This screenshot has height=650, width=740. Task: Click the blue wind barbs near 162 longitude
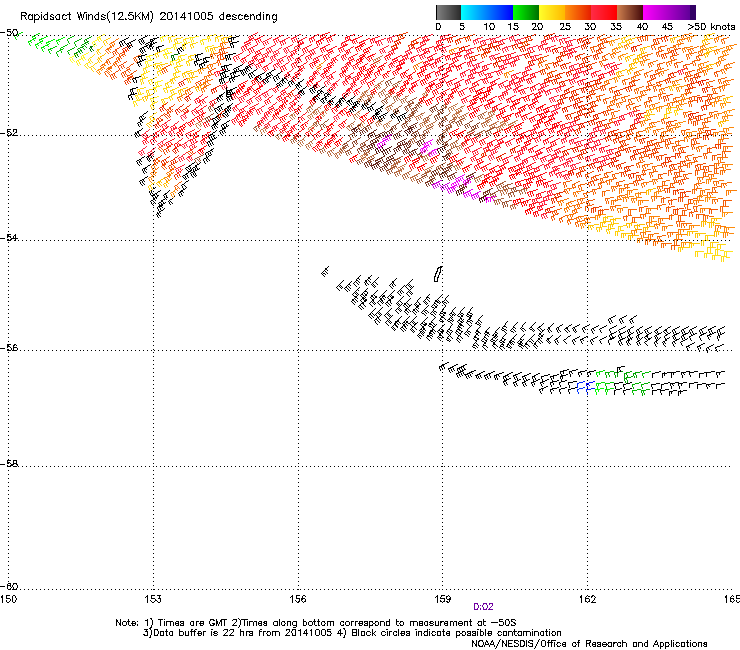[x=586, y=388]
